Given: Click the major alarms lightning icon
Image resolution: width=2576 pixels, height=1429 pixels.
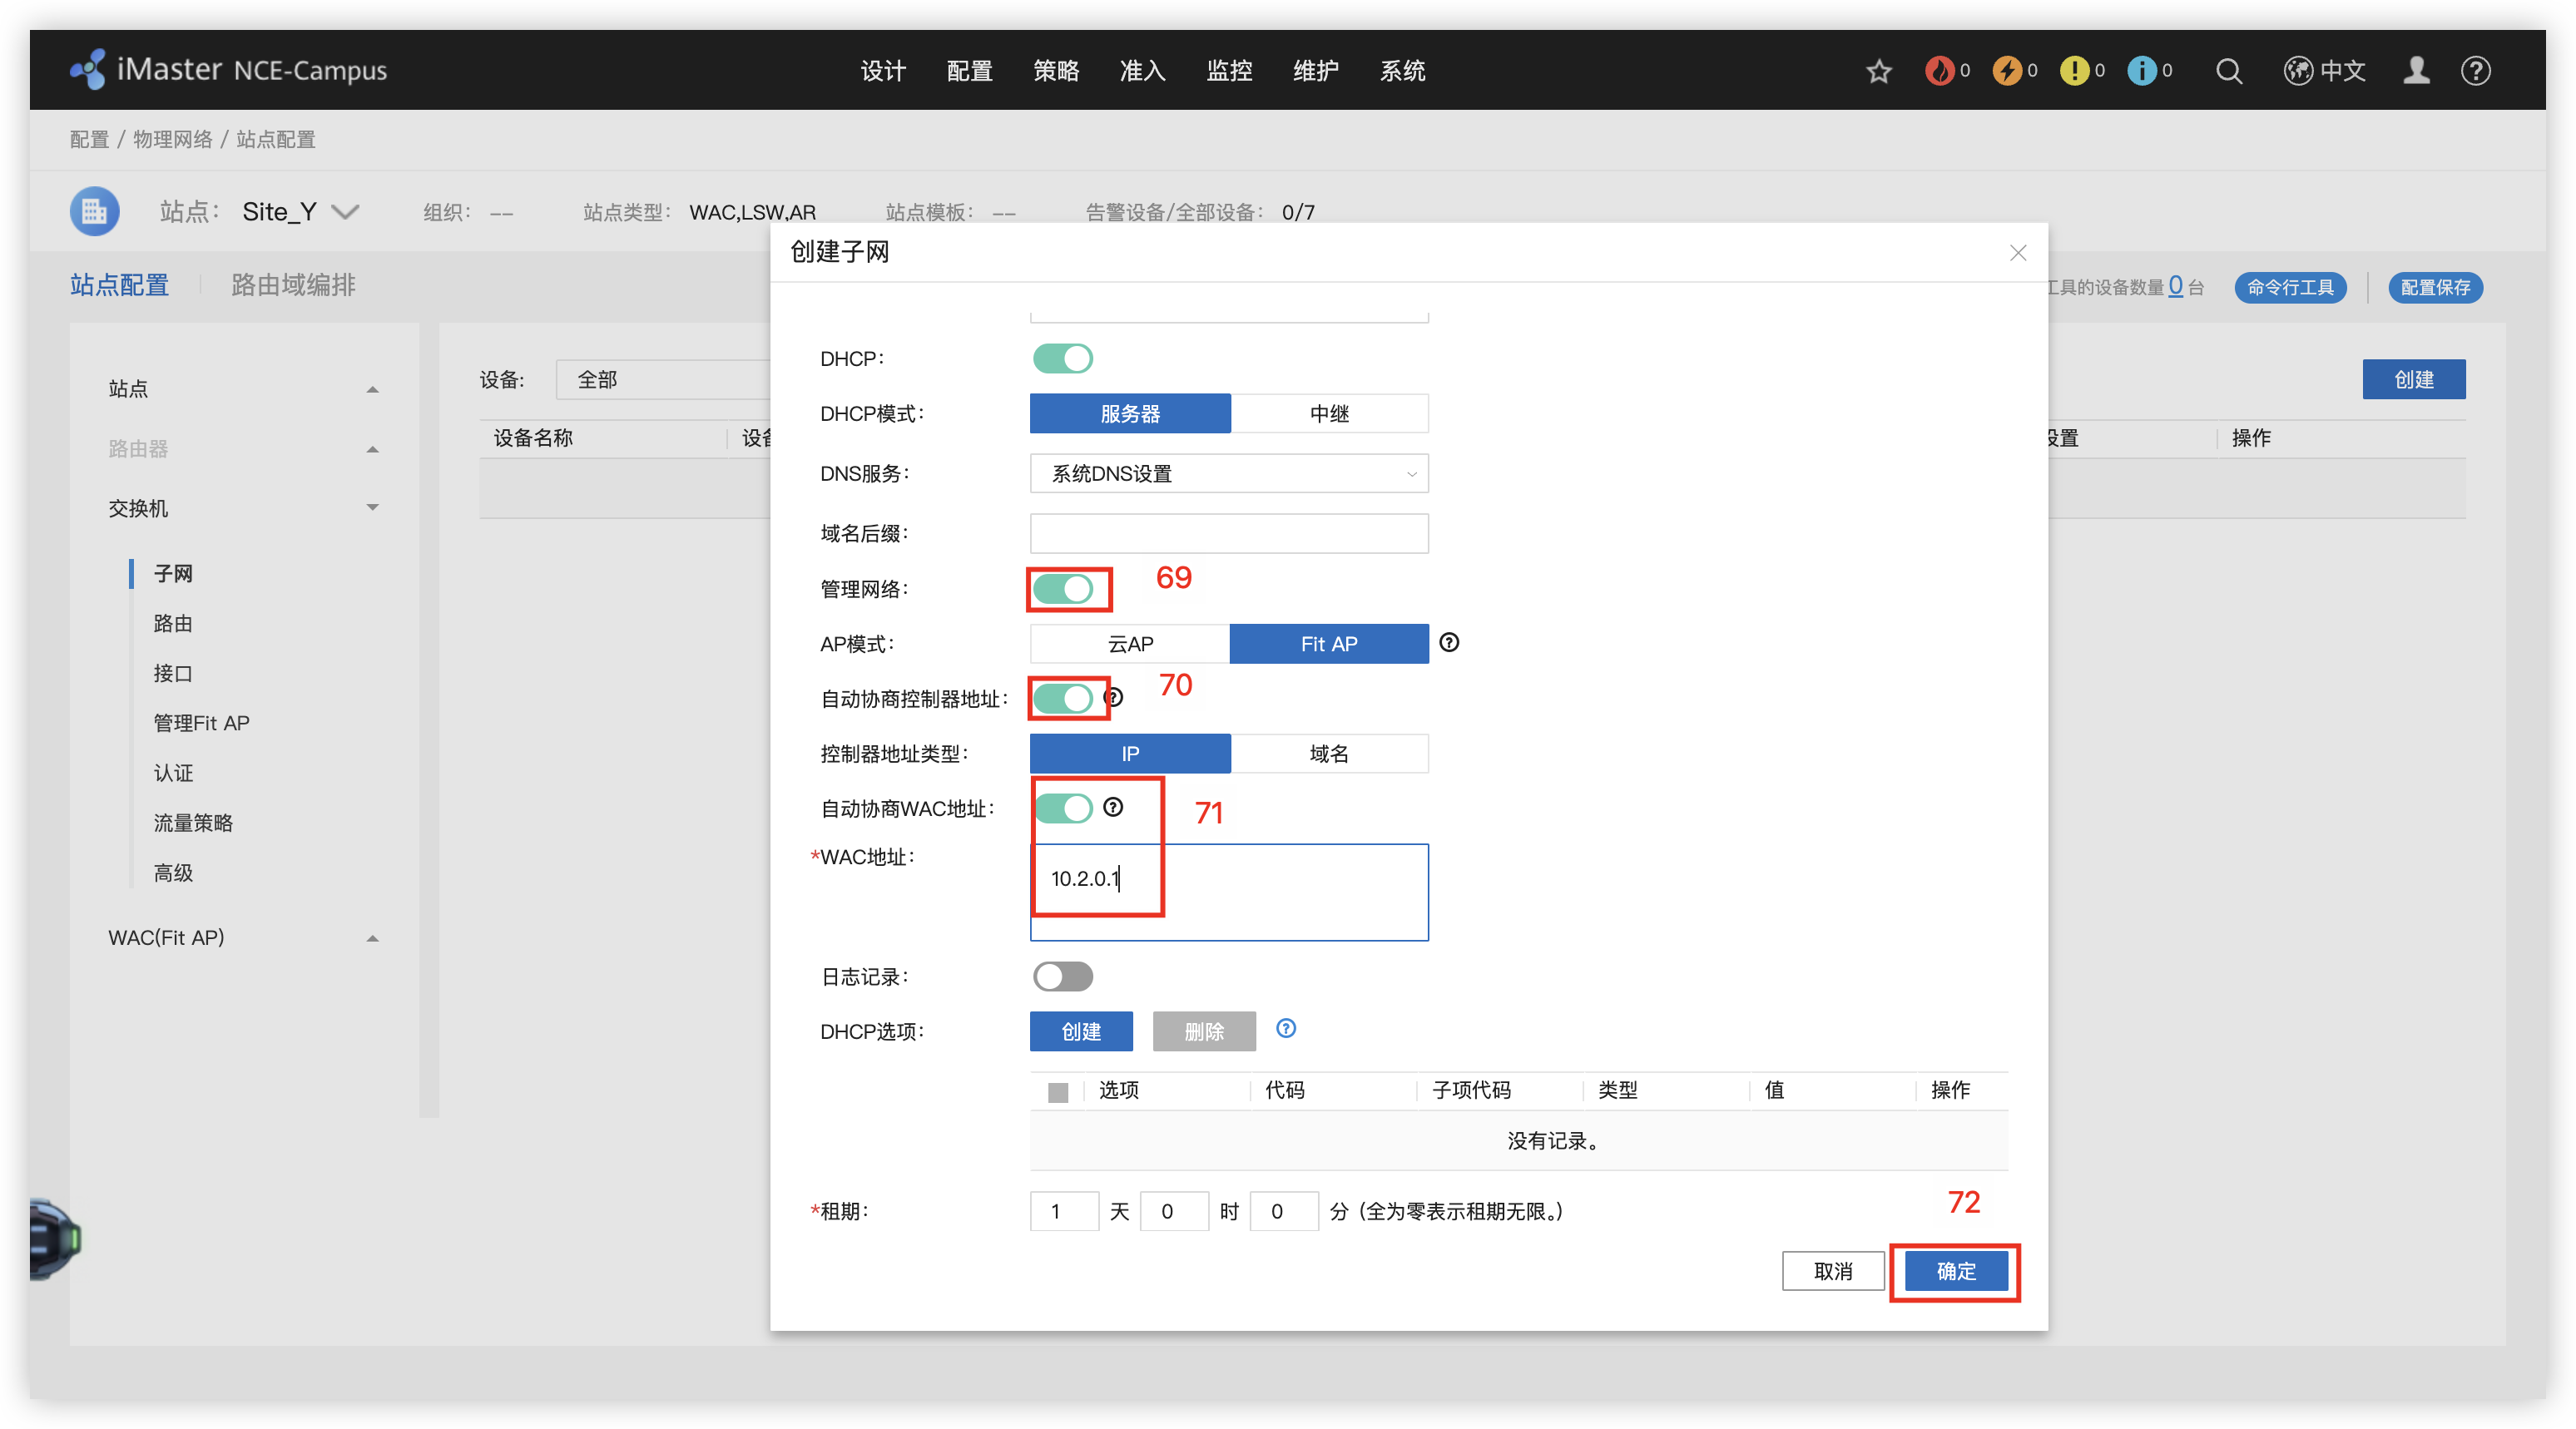Looking at the screenshot, I should 2006,71.
